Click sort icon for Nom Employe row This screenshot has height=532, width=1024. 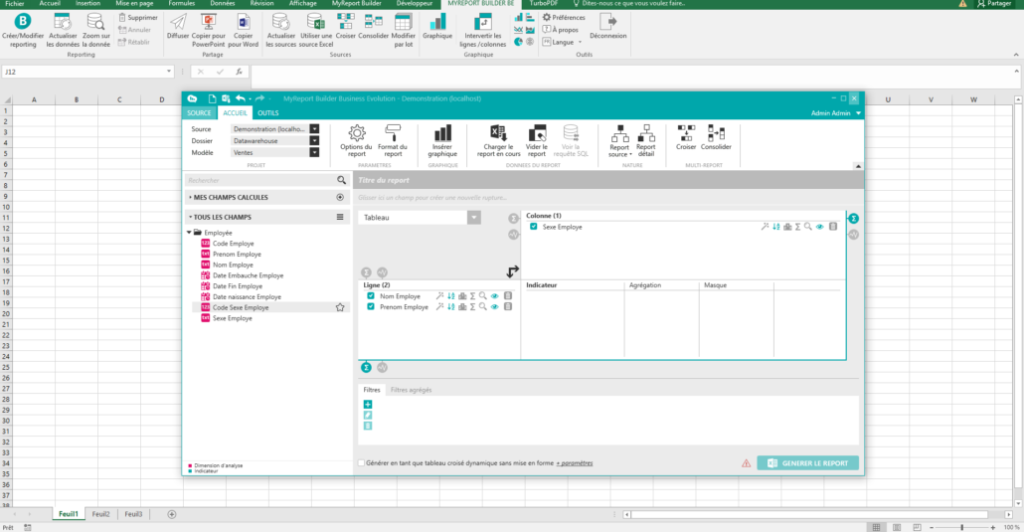(451, 296)
